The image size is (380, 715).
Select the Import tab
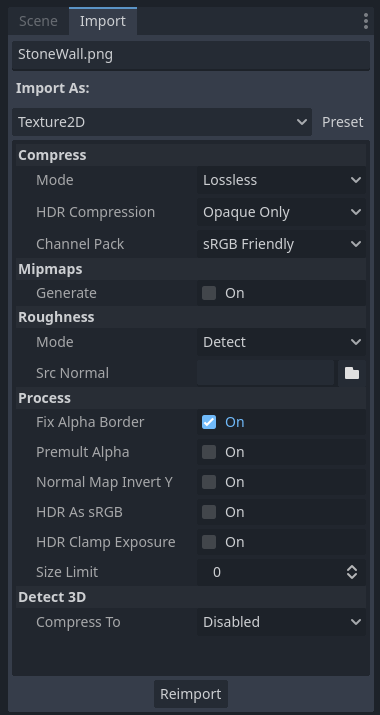tap(103, 21)
